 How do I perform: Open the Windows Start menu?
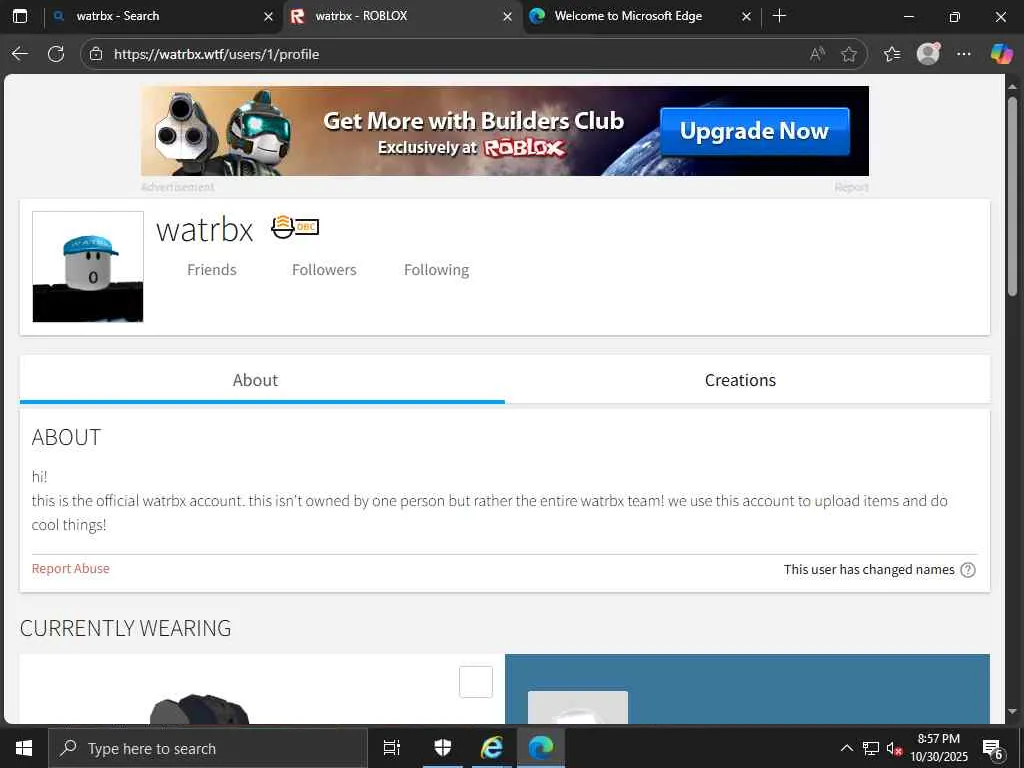pos(24,748)
